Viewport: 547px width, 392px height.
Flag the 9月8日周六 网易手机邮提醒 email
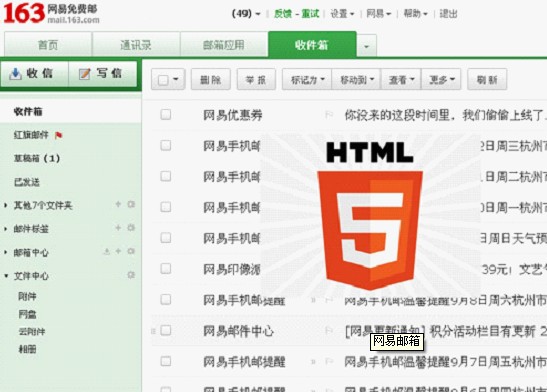click(329, 300)
